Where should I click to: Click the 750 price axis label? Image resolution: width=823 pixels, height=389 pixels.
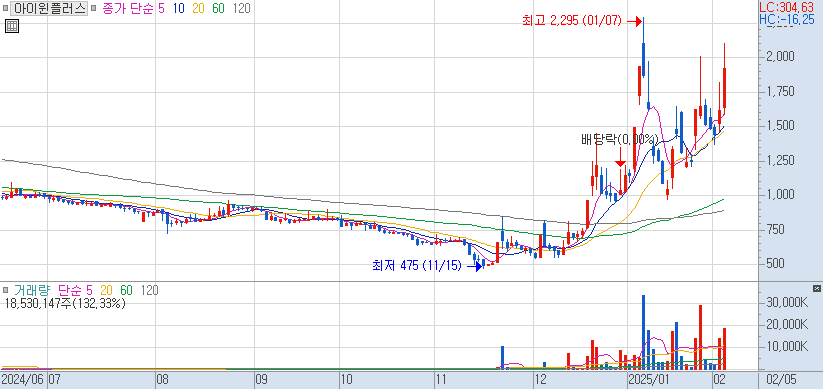pyautogui.click(x=776, y=229)
